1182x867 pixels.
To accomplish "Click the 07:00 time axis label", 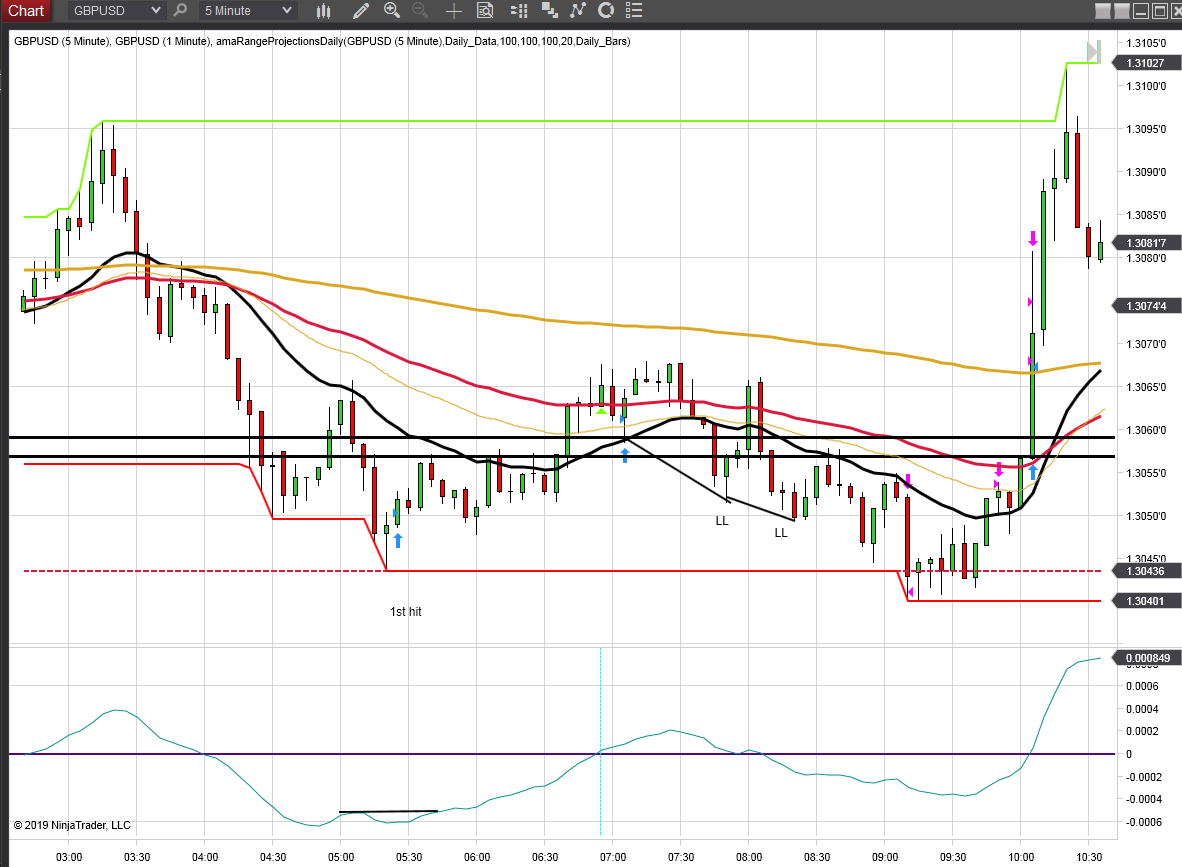I will tap(613, 857).
